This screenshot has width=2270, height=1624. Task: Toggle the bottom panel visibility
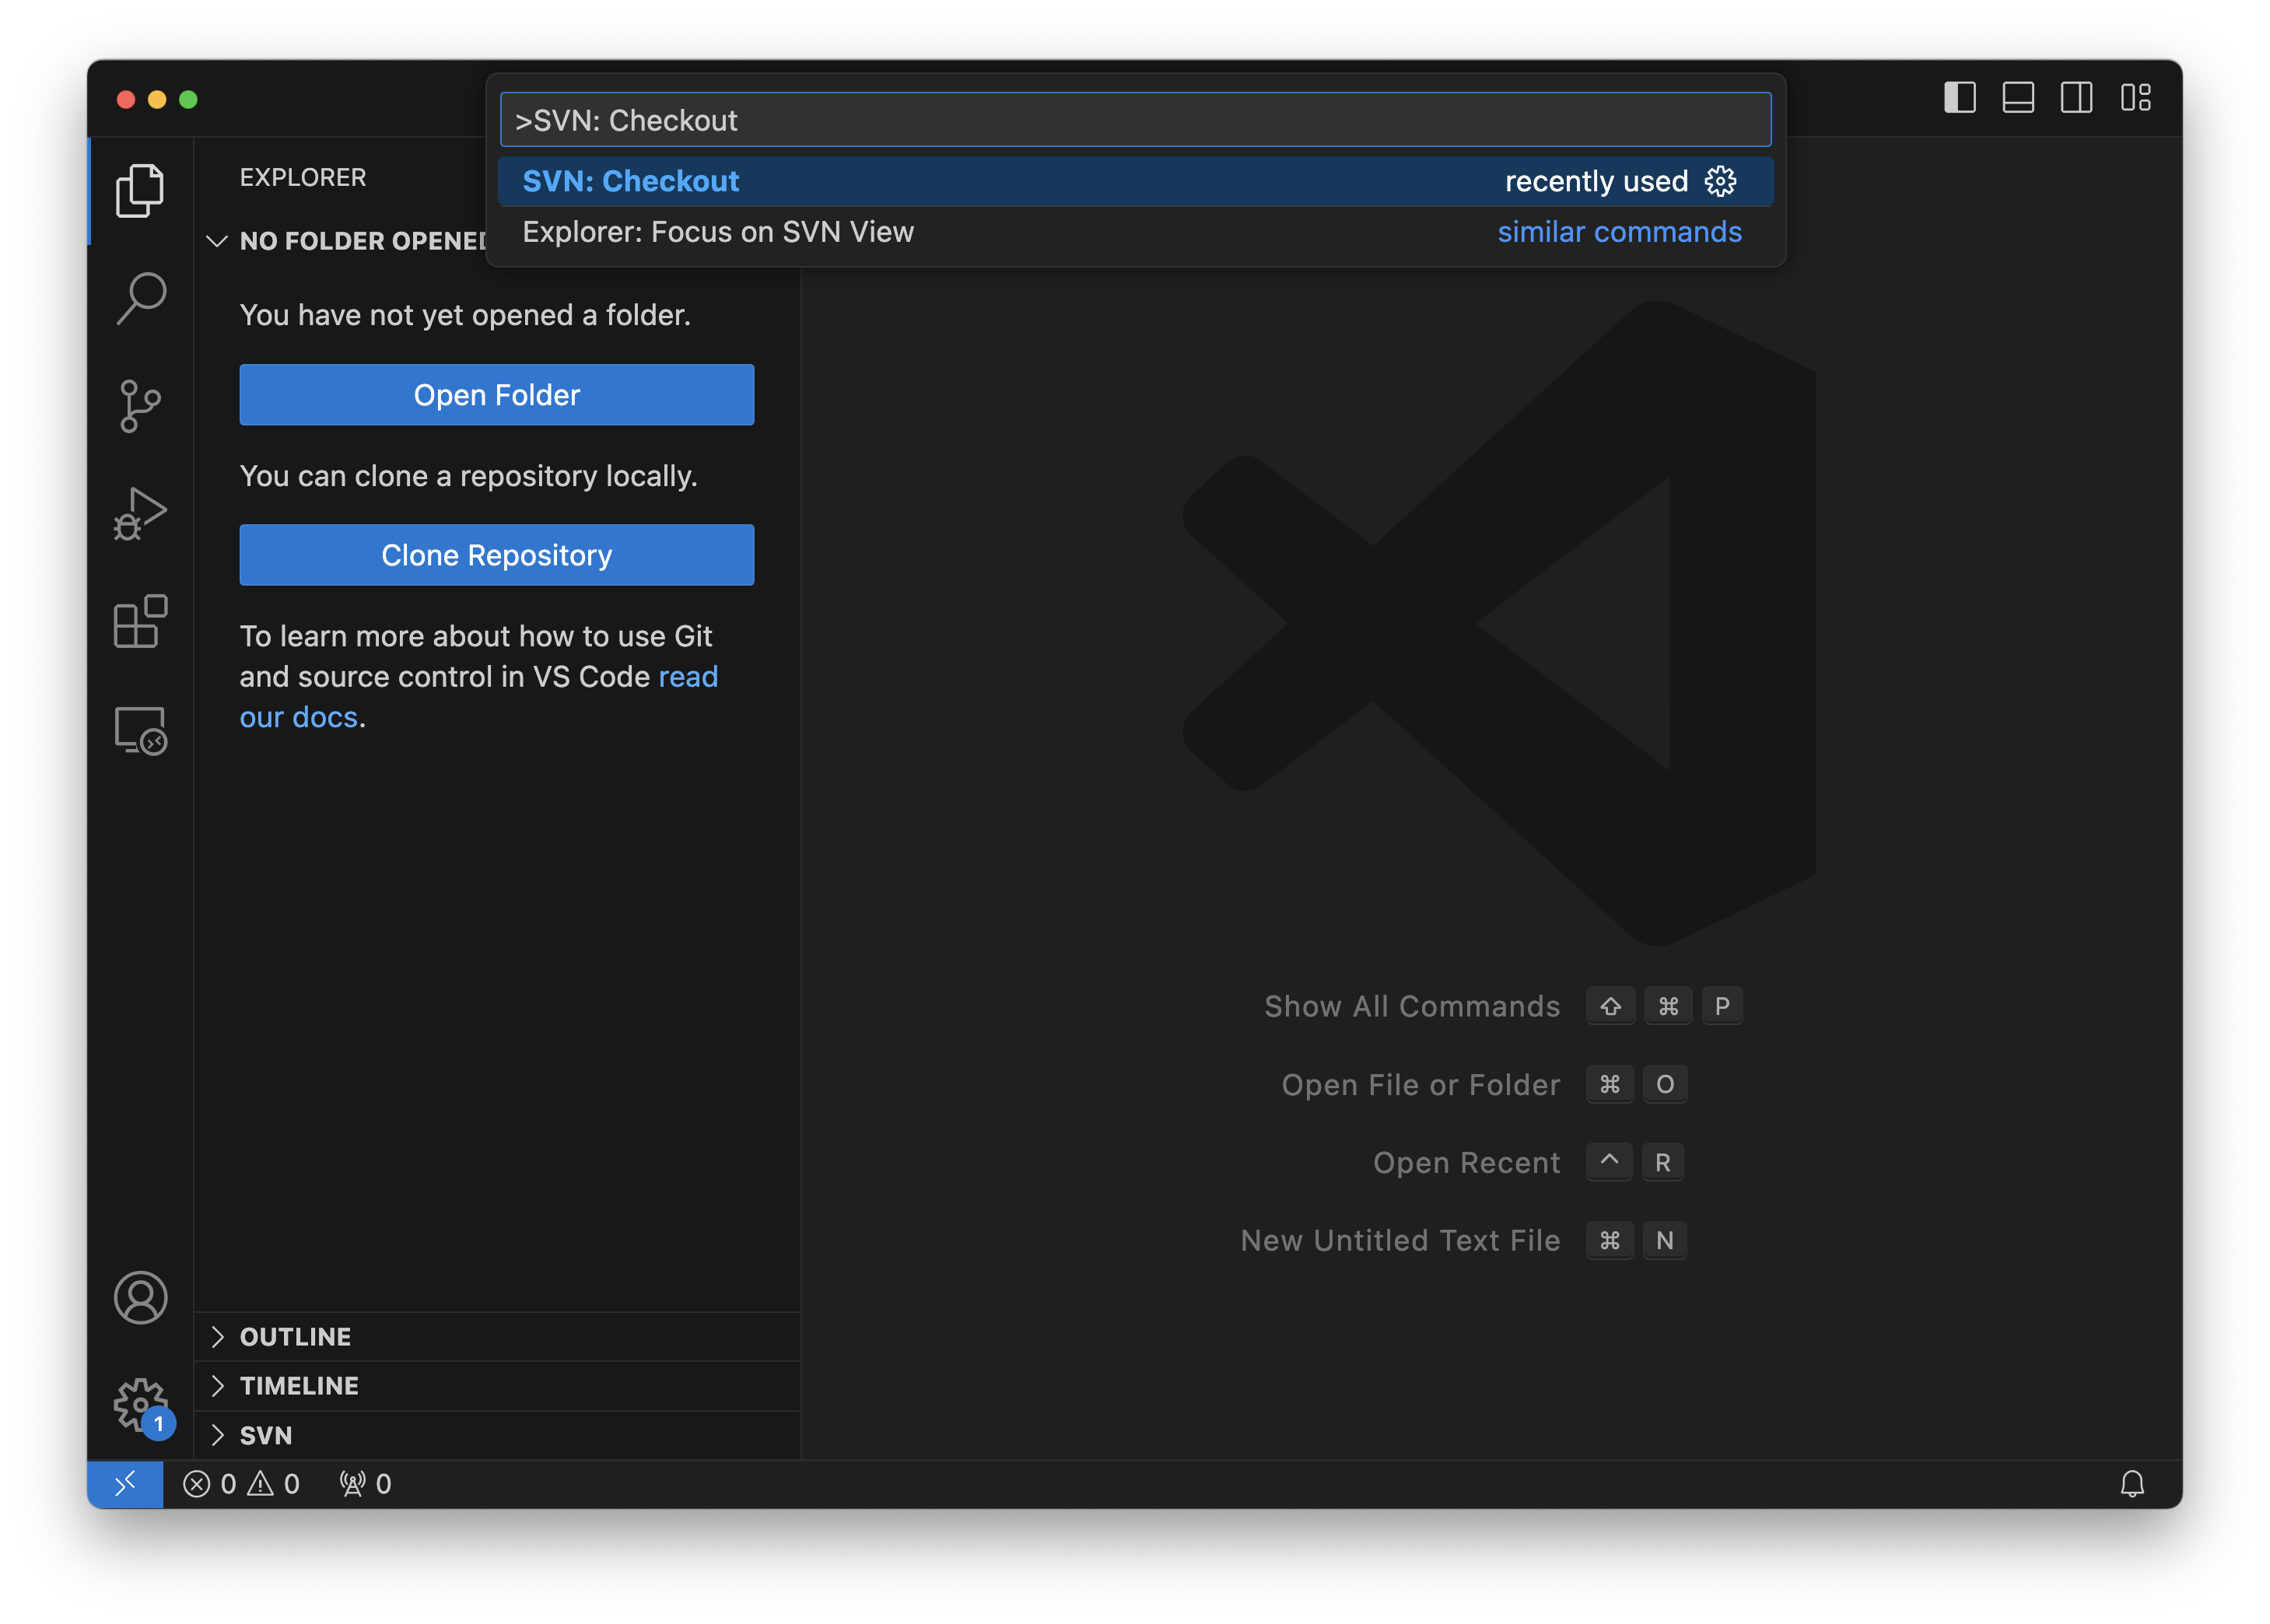(x=2018, y=97)
